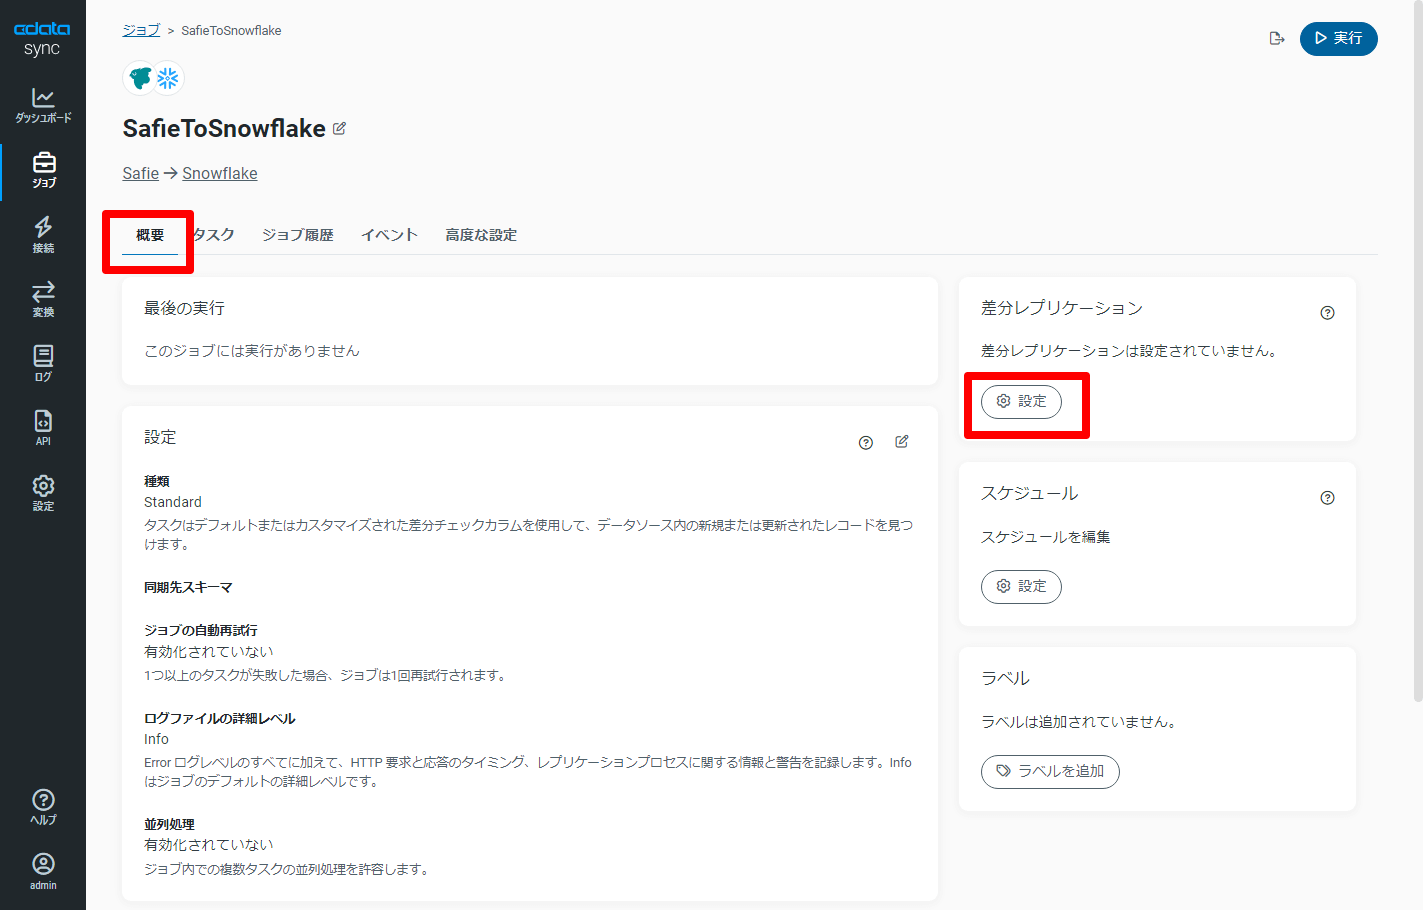Click text ラベルは追加されていません。
Screen dimensions: 1423x910
click(1079, 722)
